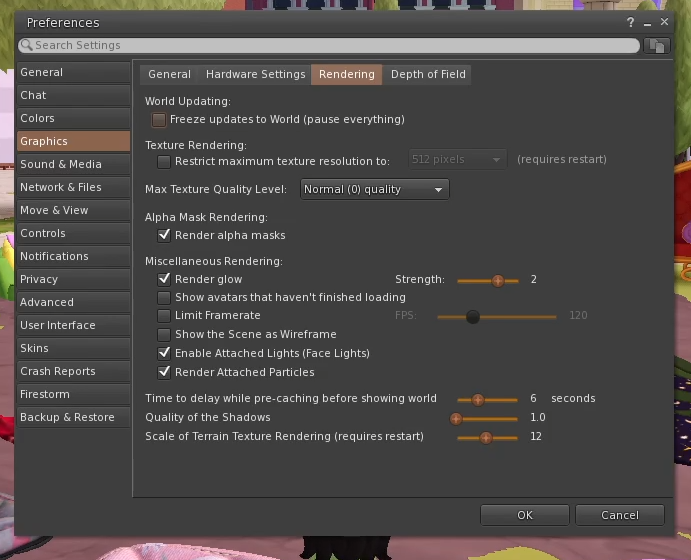Screen dimensions: 691x560
Task: Open Preferences help question mark
Action: pos(631,22)
